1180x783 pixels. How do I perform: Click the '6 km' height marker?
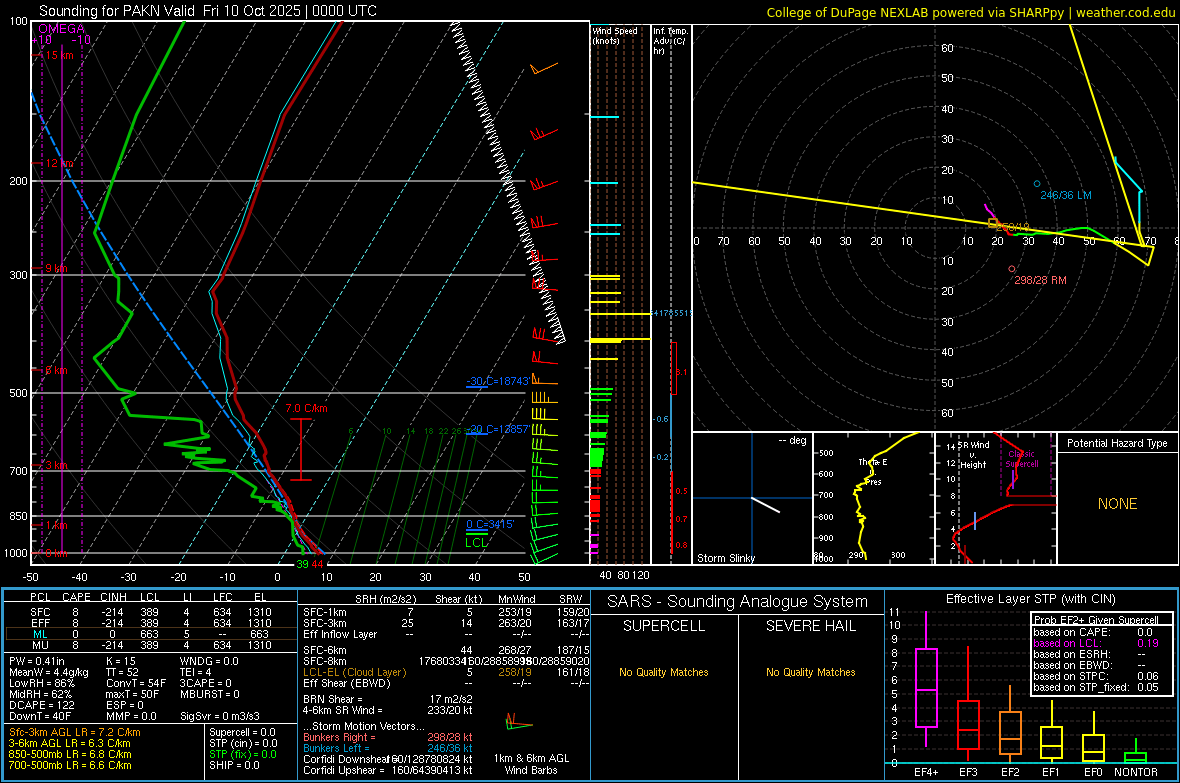(56, 370)
